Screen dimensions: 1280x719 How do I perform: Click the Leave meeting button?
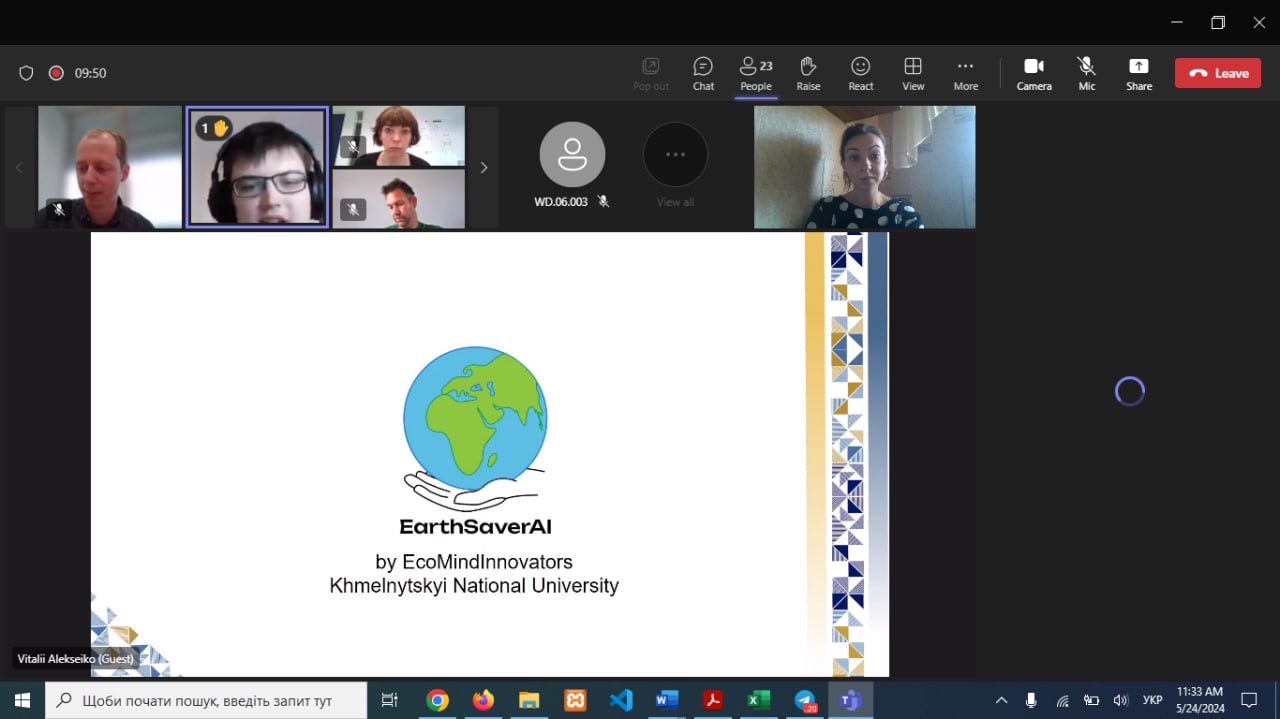[x=1217, y=73]
